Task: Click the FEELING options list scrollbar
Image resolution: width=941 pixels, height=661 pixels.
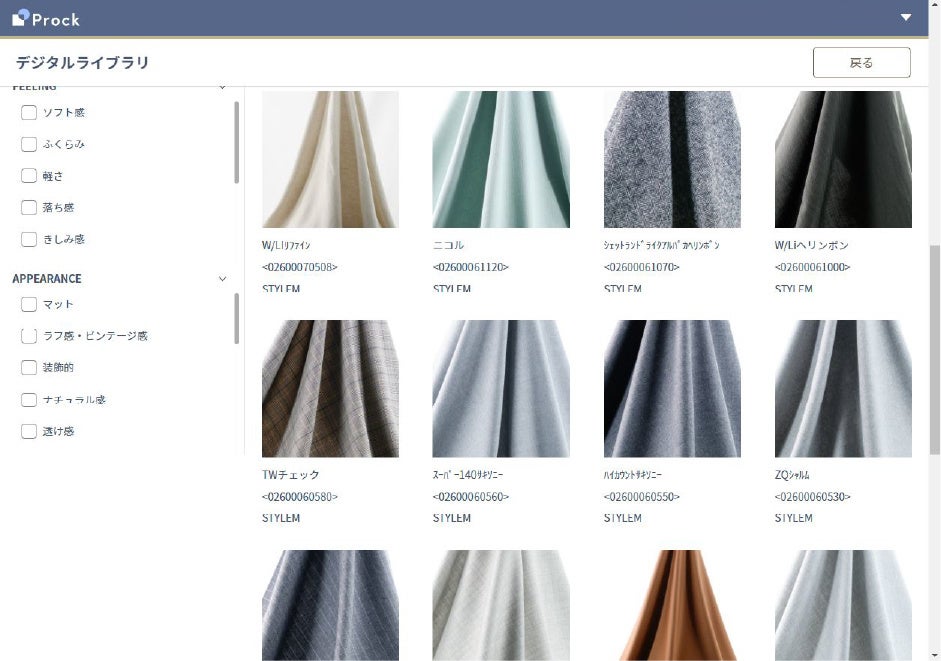Action: point(236,143)
